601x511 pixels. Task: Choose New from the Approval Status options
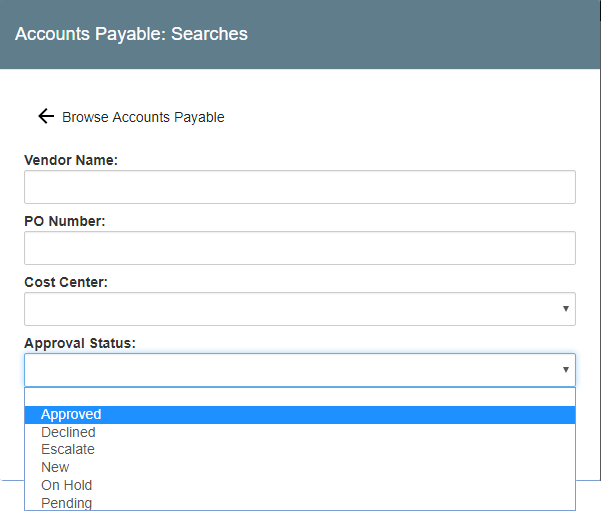pyautogui.click(x=55, y=468)
